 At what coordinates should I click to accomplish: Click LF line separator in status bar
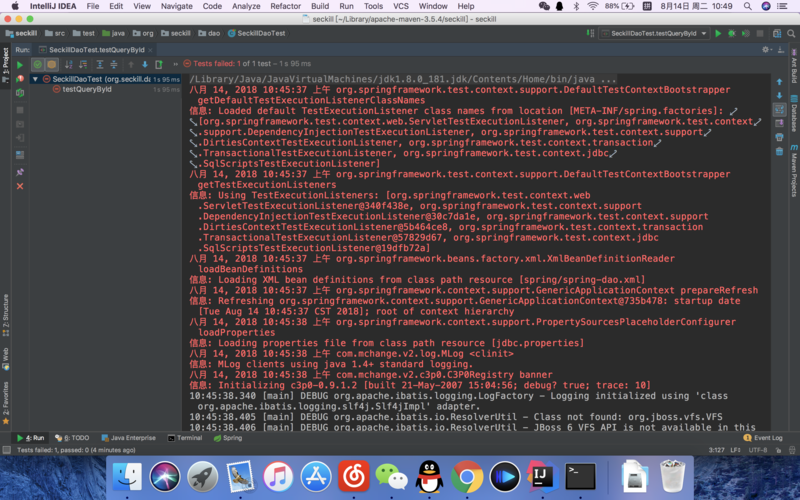[735, 450]
